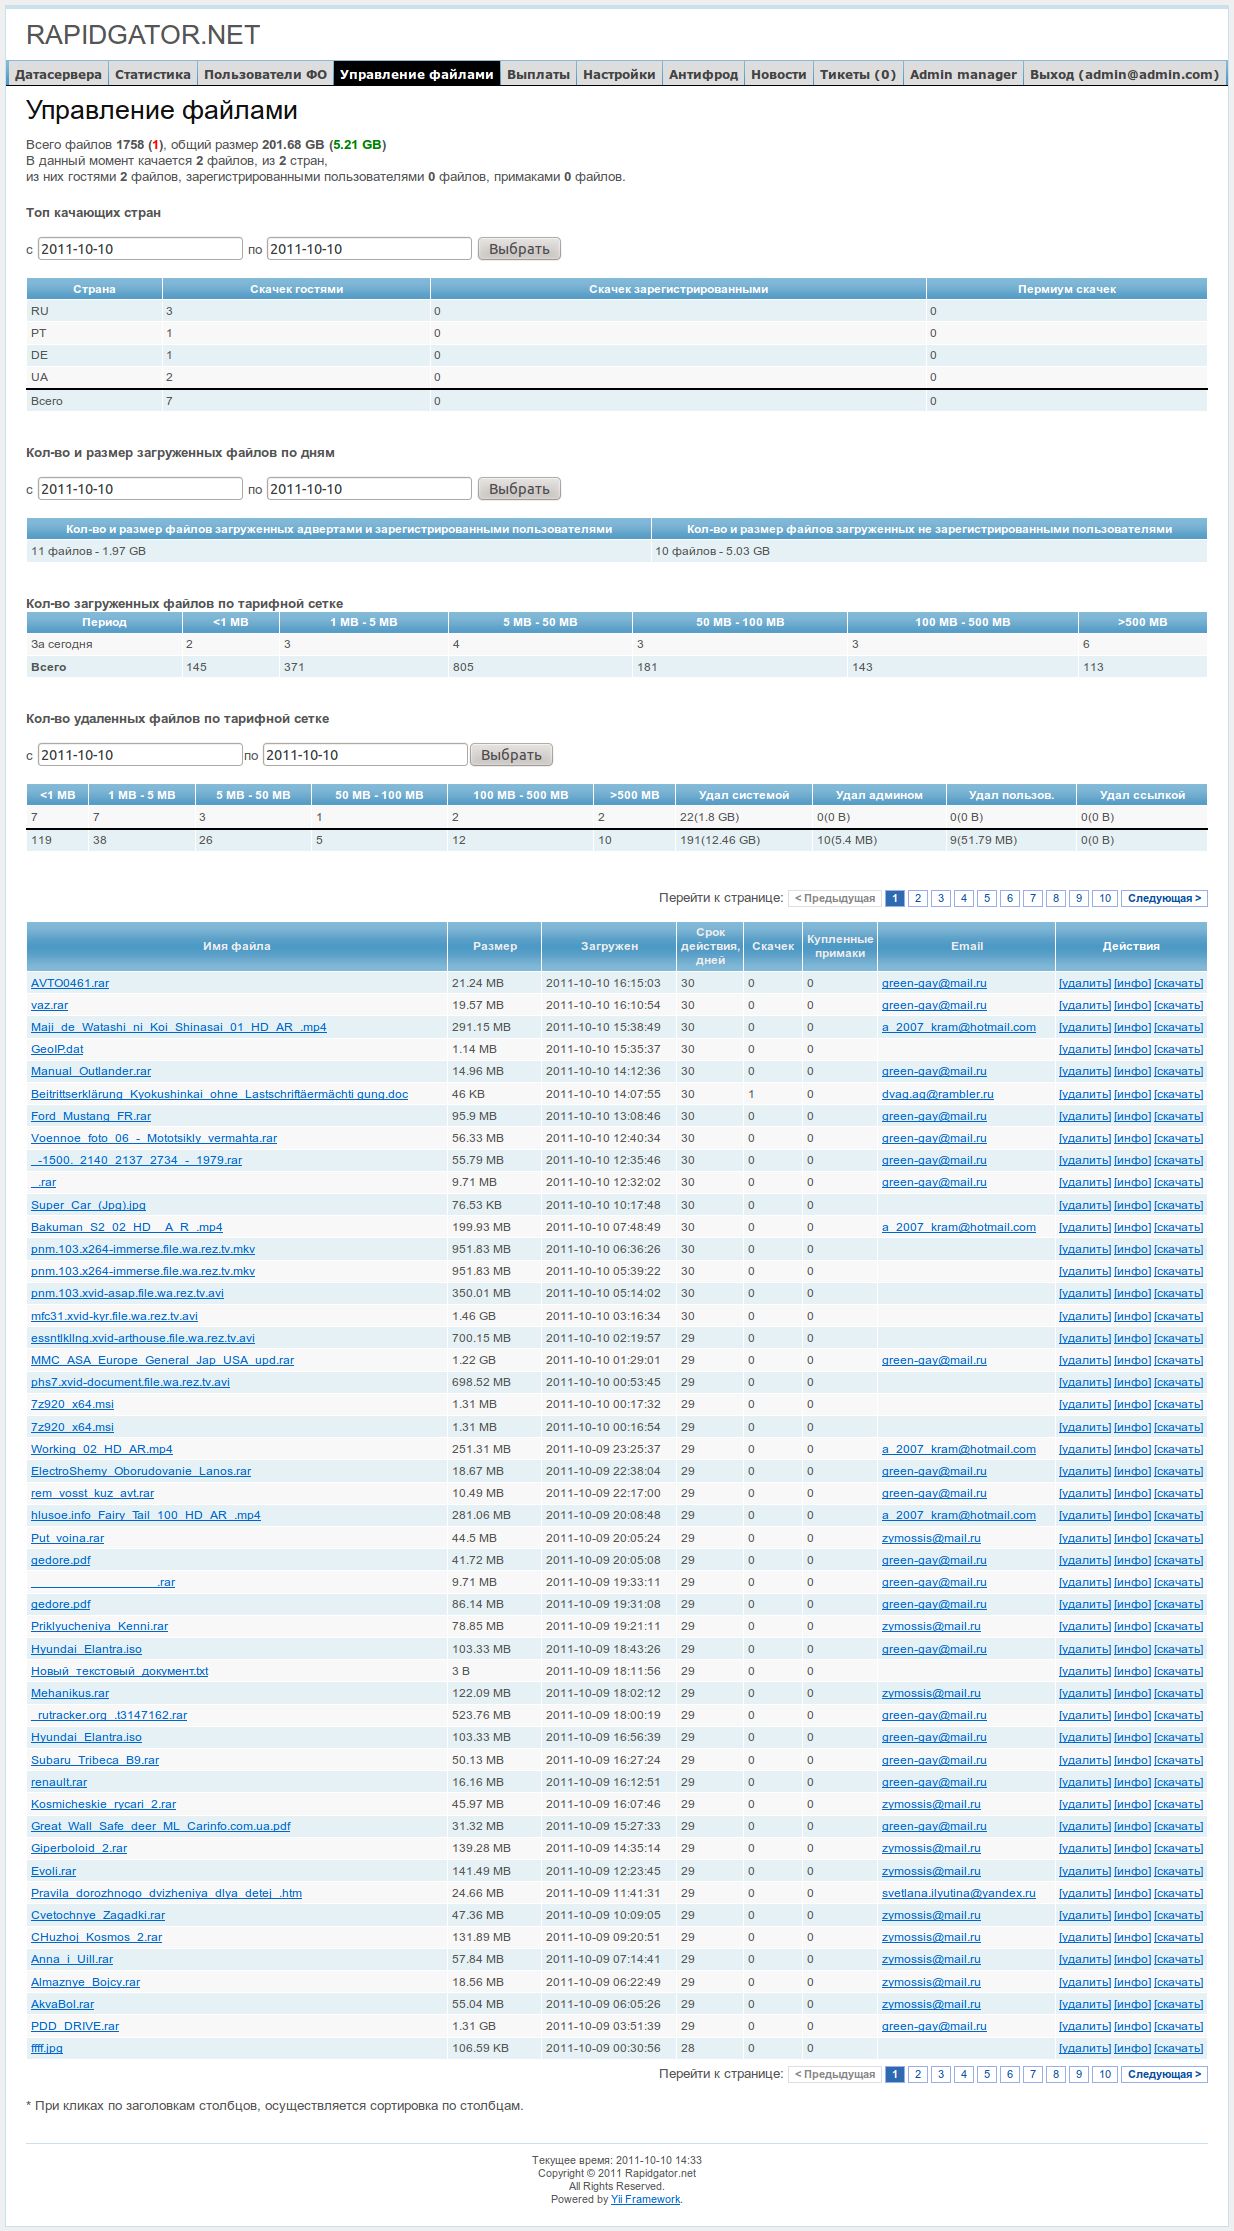Click [инфо] for Evoli.rar
This screenshot has width=1234, height=2231.
tap(1132, 1871)
